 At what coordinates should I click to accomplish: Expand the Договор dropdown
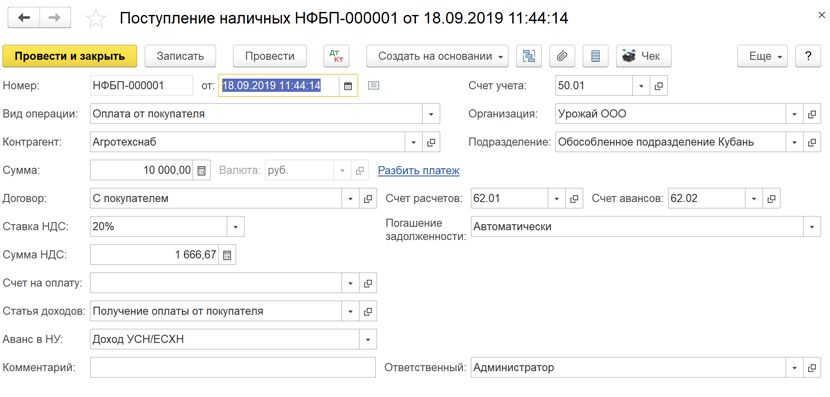(x=350, y=198)
